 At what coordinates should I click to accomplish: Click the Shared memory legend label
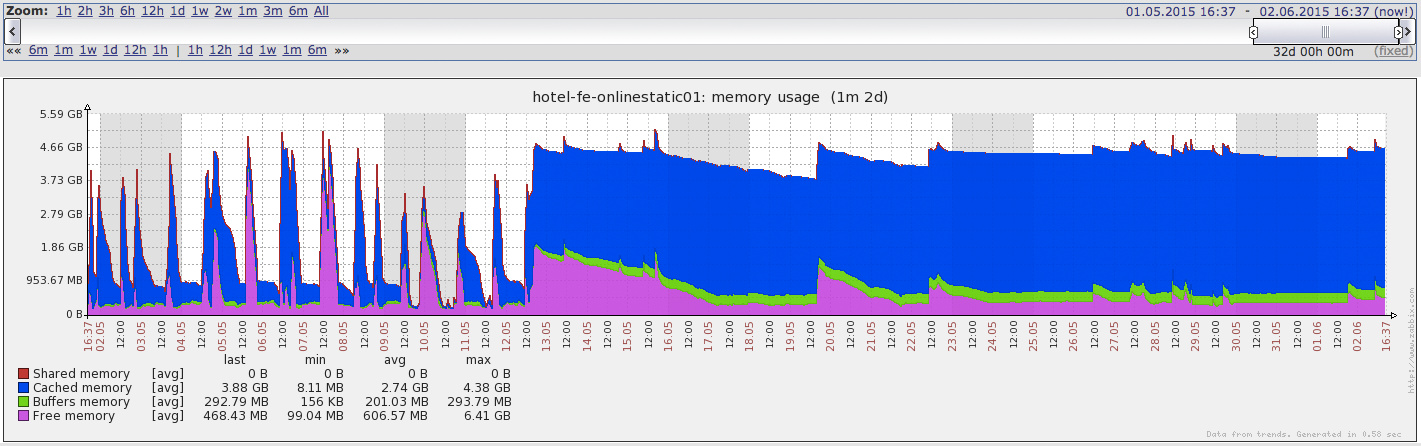click(x=82, y=374)
